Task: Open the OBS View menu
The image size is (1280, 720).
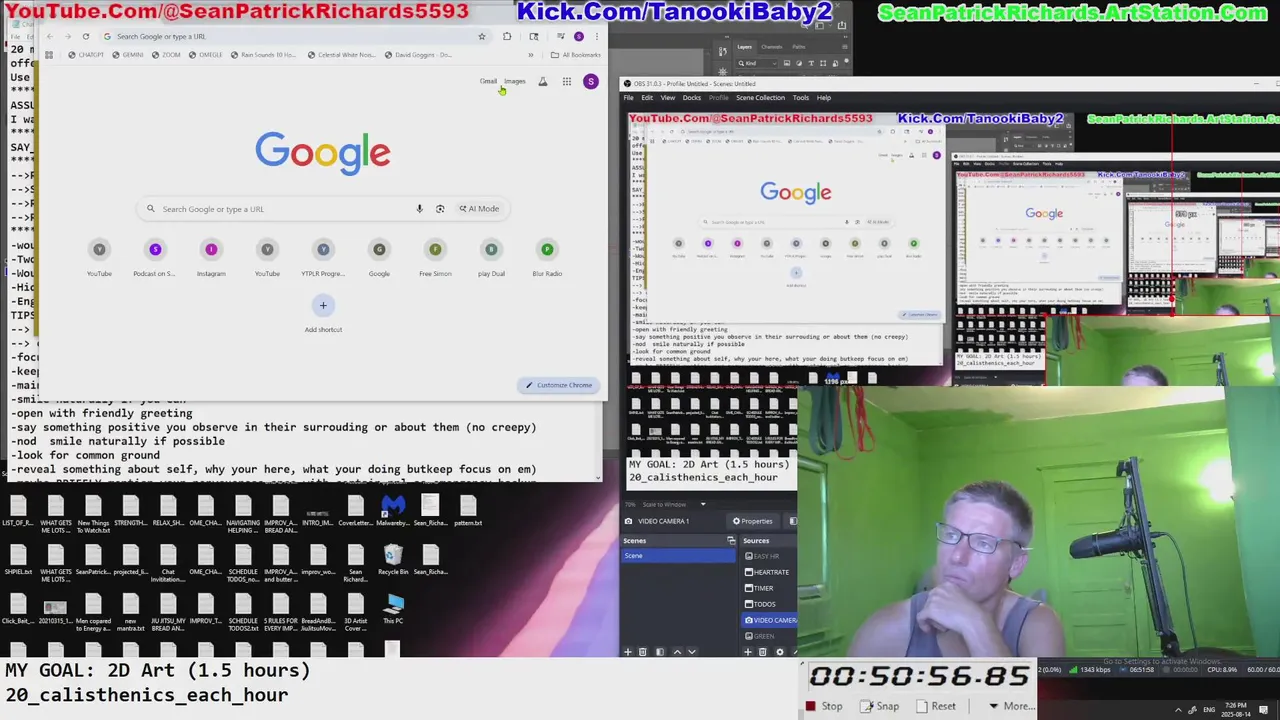Action: tap(667, 98)
